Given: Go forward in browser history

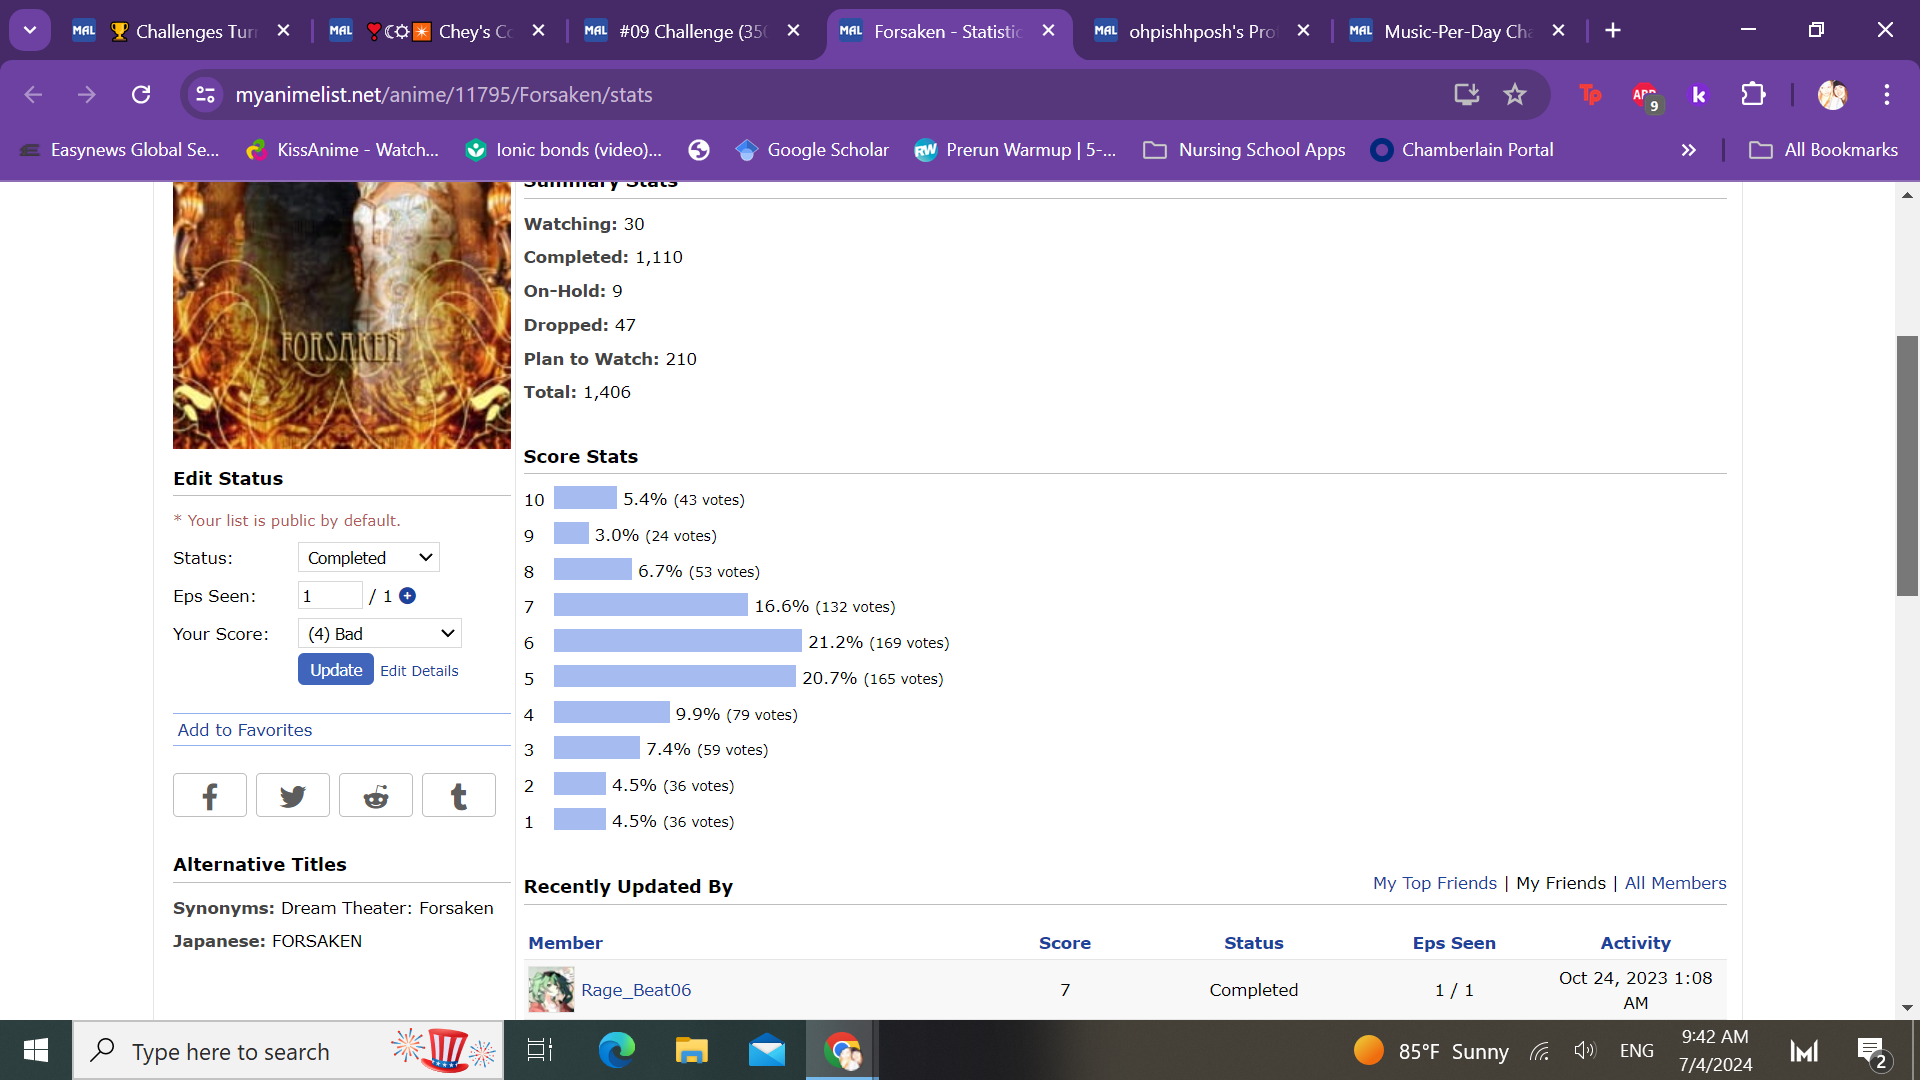Looking at the screenshot, I should [x=87, y=94].
